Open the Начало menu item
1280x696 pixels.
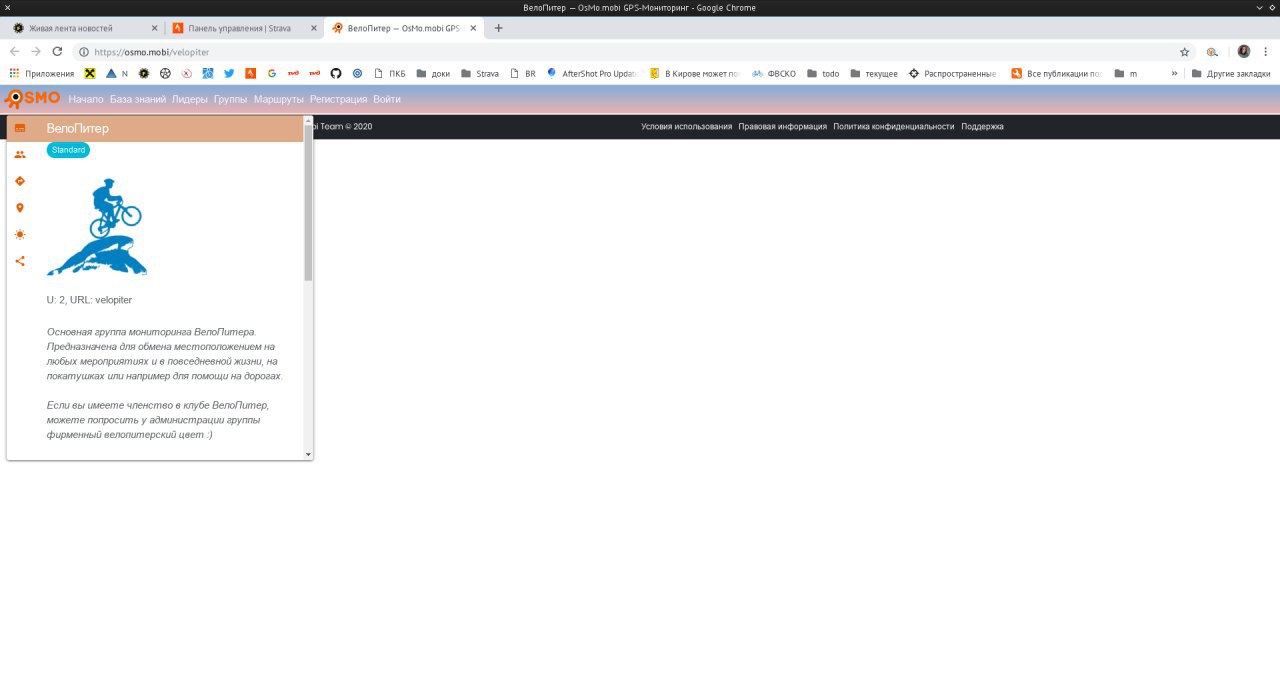click(x=86, y=99)
